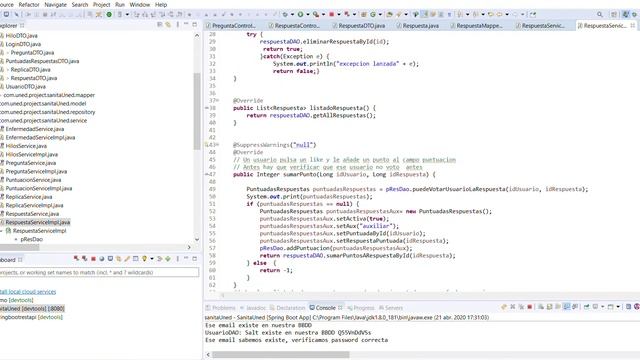Switch to Respuesta.java editor tab
640x360 pixels.
pos(418,25)
